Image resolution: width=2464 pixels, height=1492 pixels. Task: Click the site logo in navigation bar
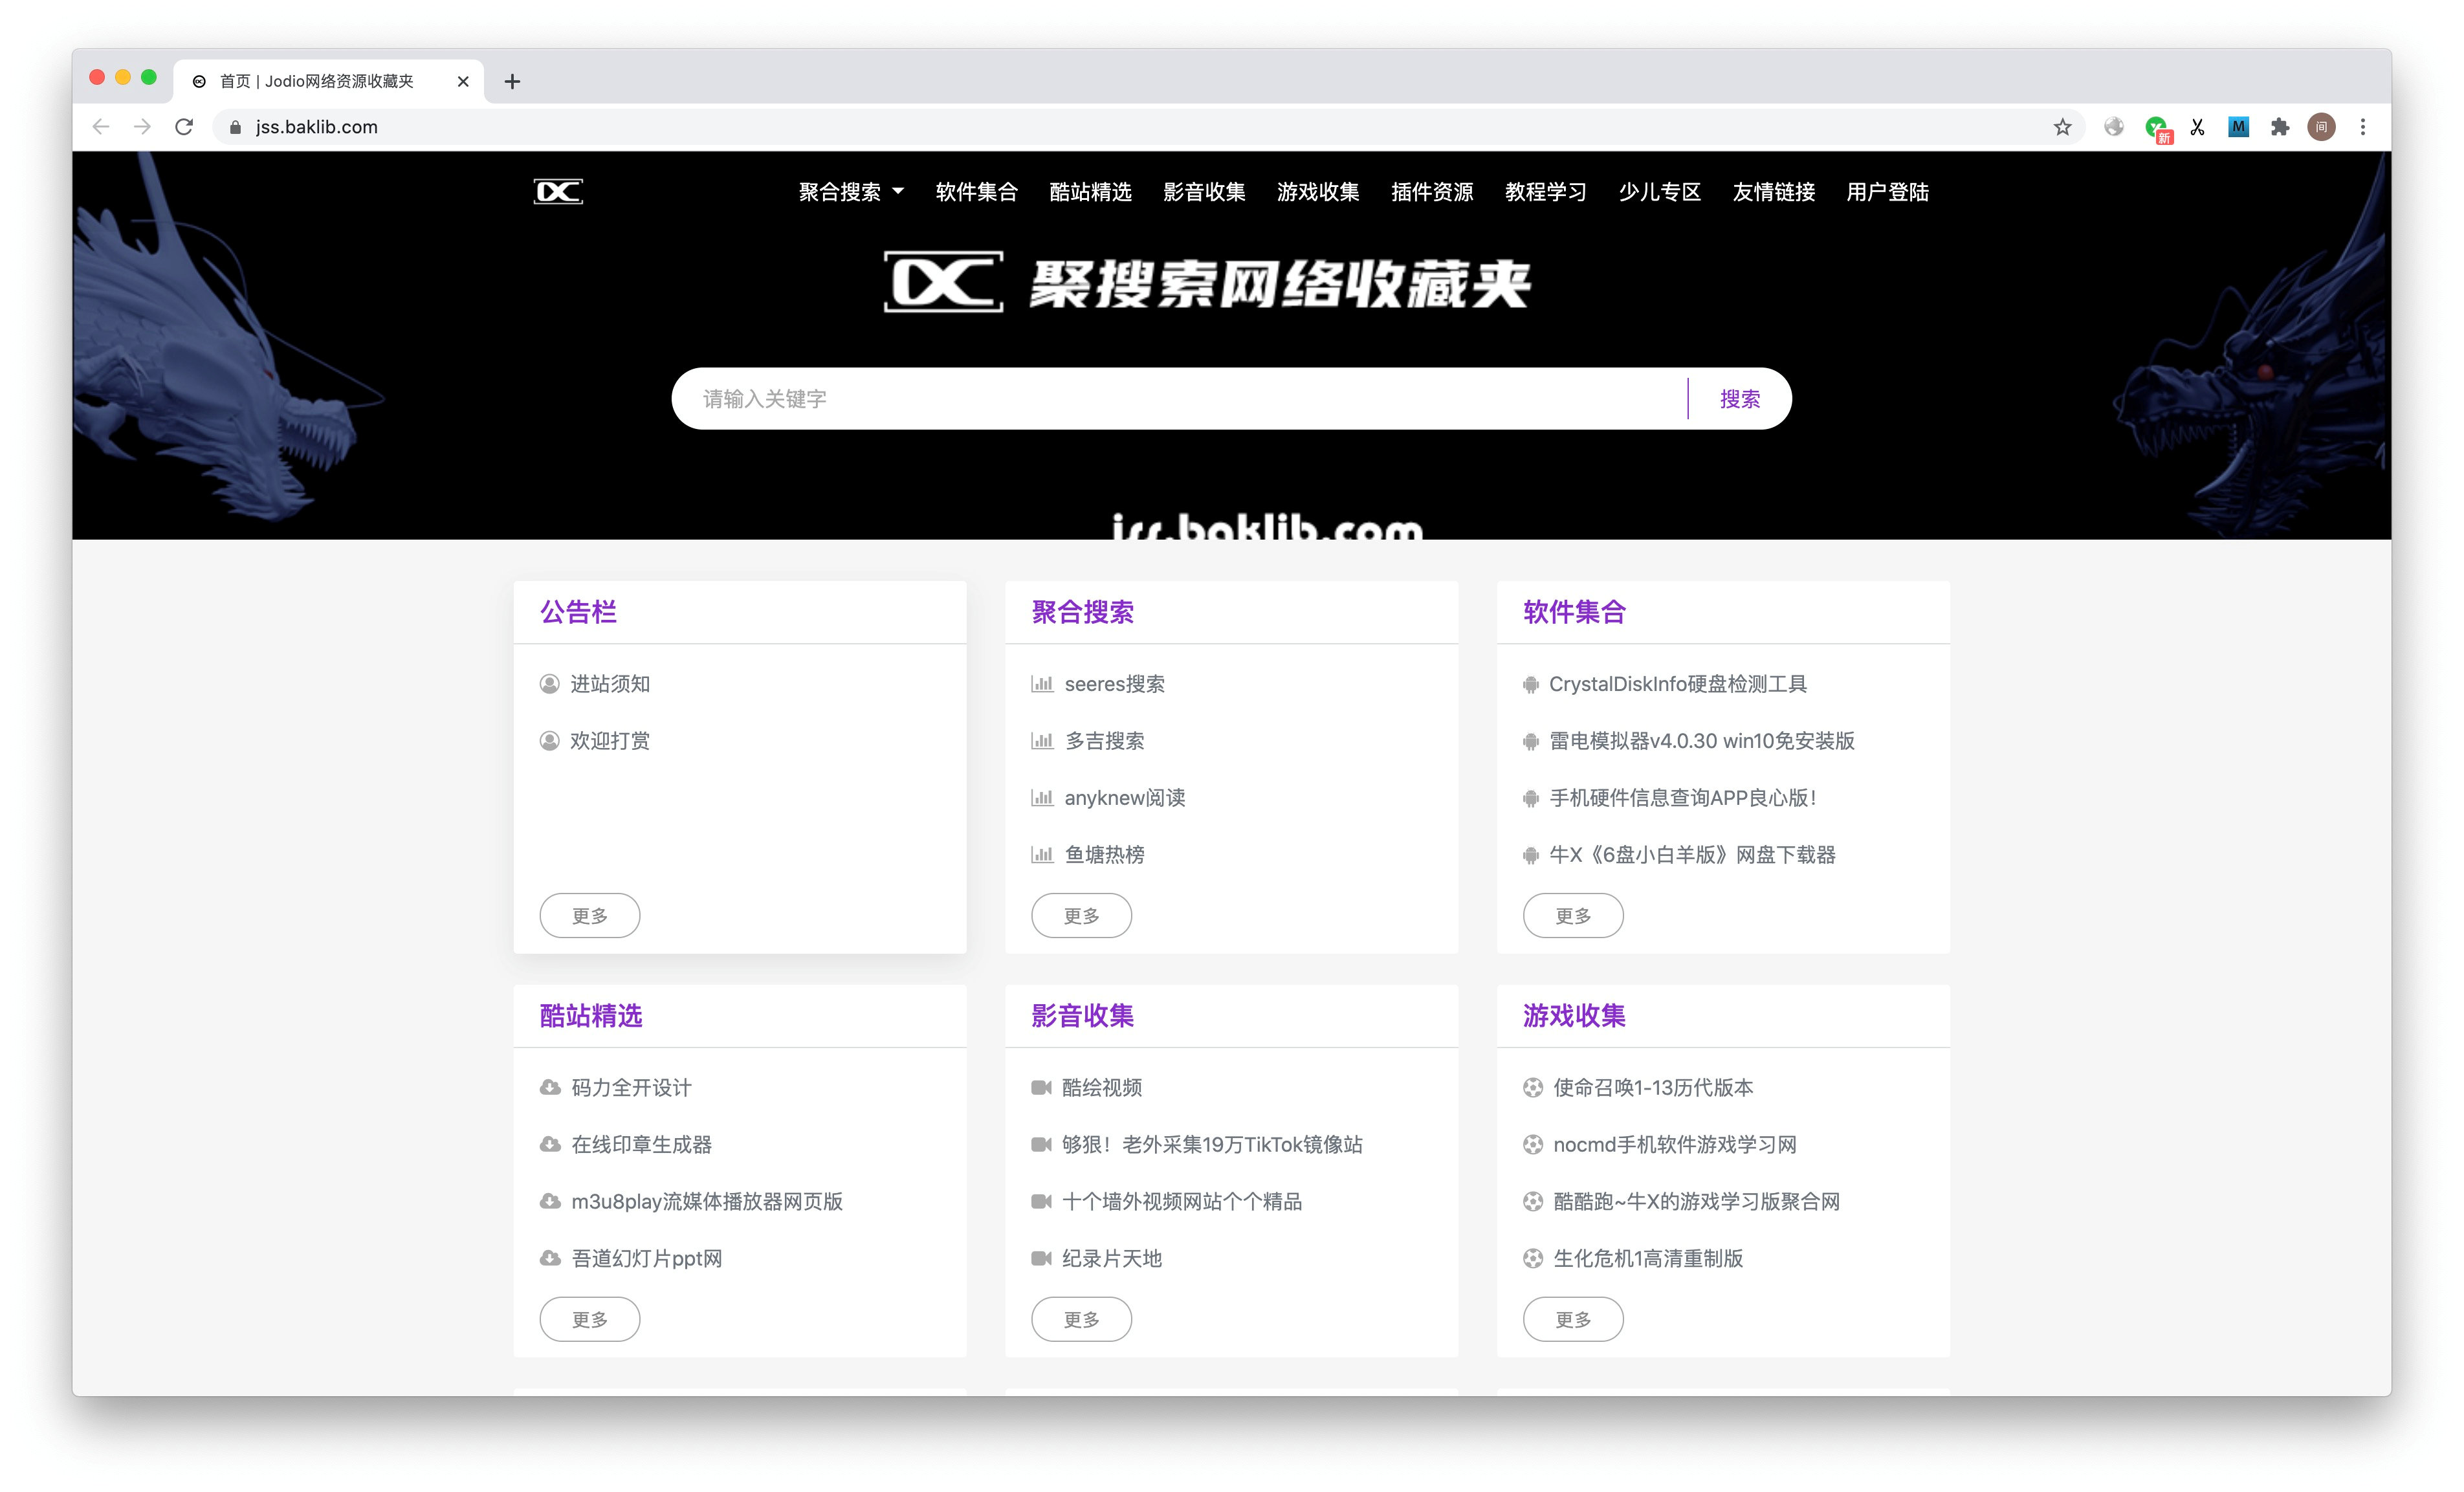pos(558,191)
